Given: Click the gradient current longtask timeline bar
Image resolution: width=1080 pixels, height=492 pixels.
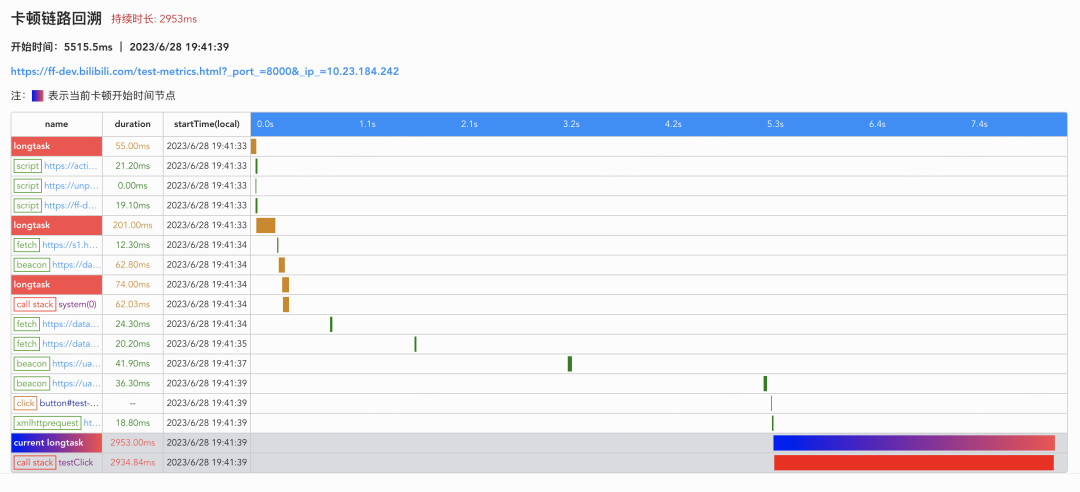Looking at the screenshot, I should 914,443.
